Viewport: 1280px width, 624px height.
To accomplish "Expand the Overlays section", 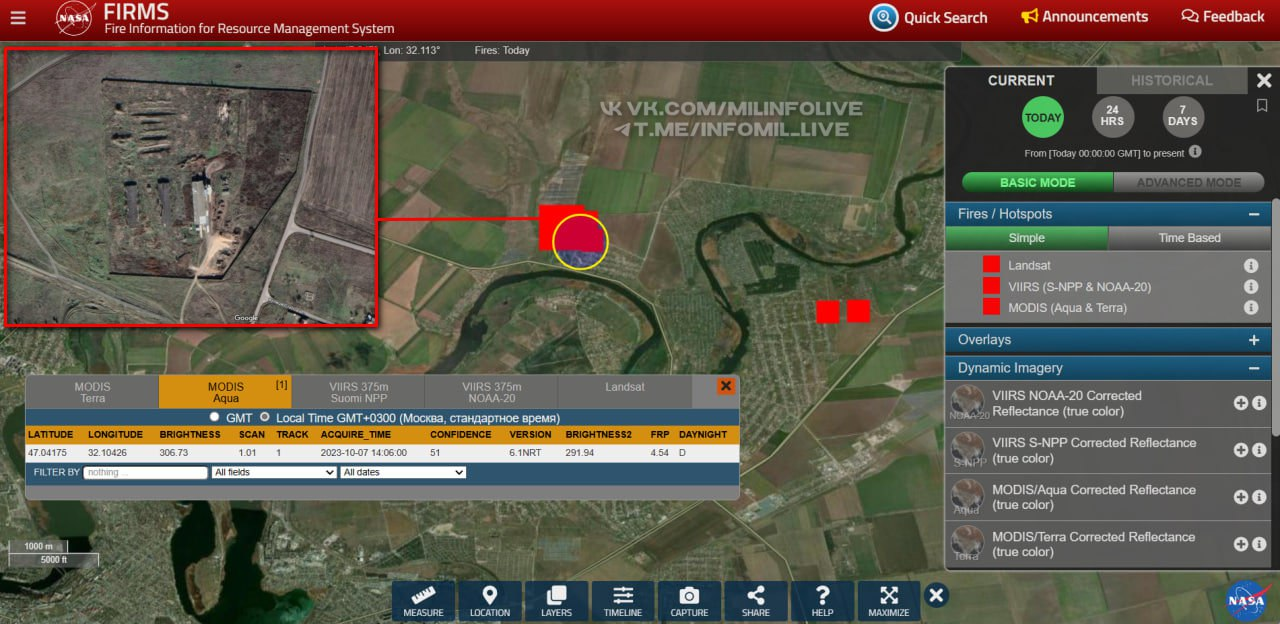I will coord(1253,340).
